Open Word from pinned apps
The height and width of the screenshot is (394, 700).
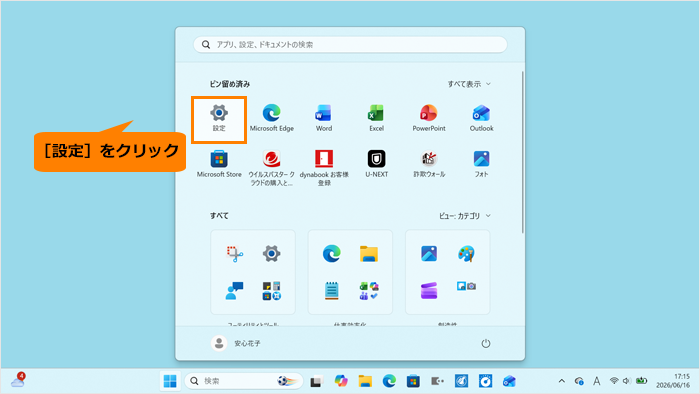pyautogui.click(x=324, y=119)
